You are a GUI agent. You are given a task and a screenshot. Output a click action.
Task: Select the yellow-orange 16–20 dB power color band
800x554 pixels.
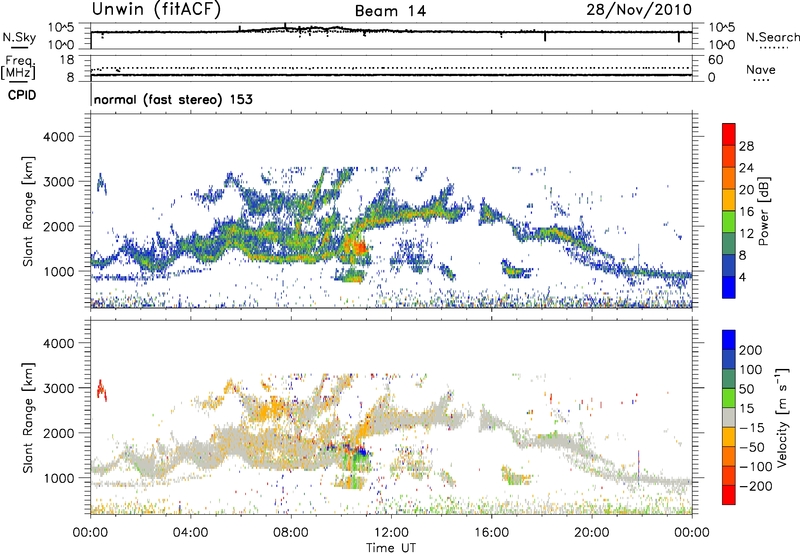pos(729,200)
